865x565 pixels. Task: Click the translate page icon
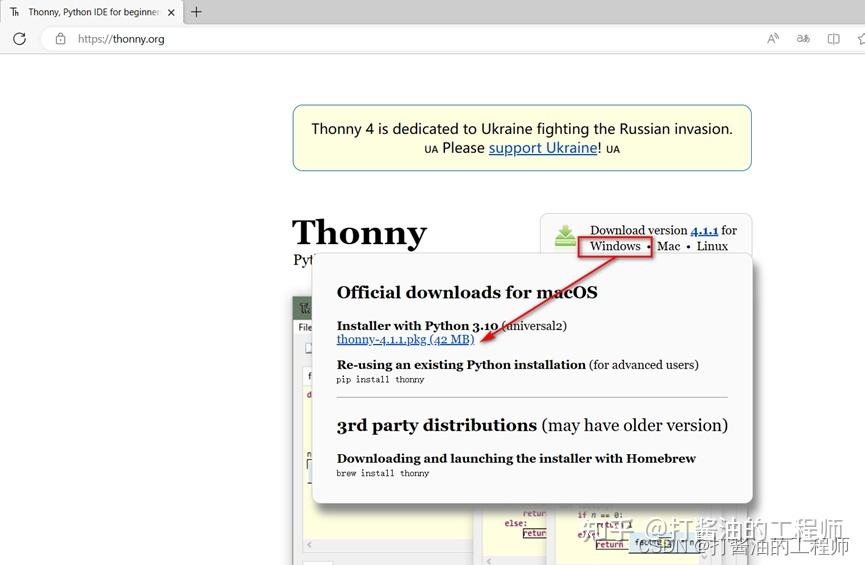[x=803, y=39]
